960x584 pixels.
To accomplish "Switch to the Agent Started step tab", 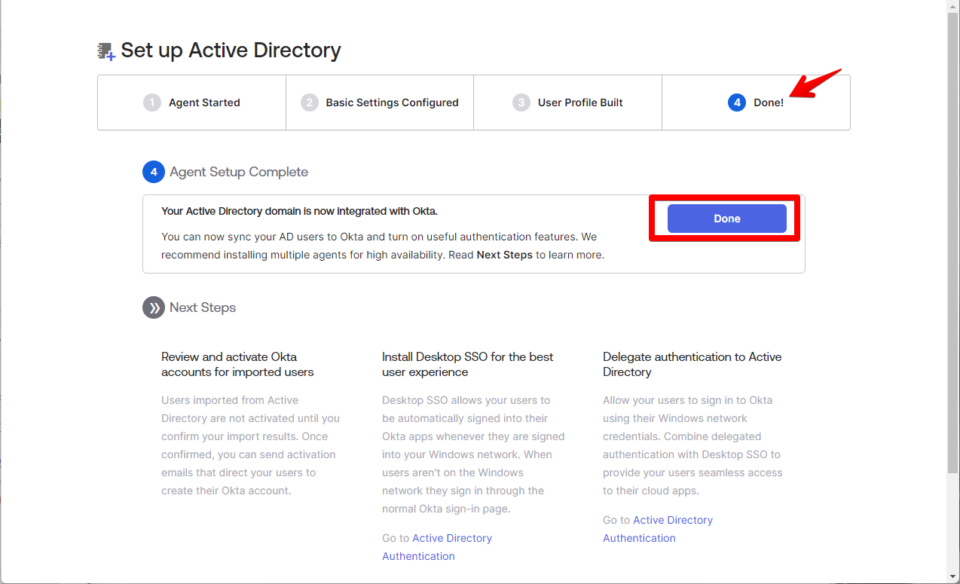I will [190, 102].
